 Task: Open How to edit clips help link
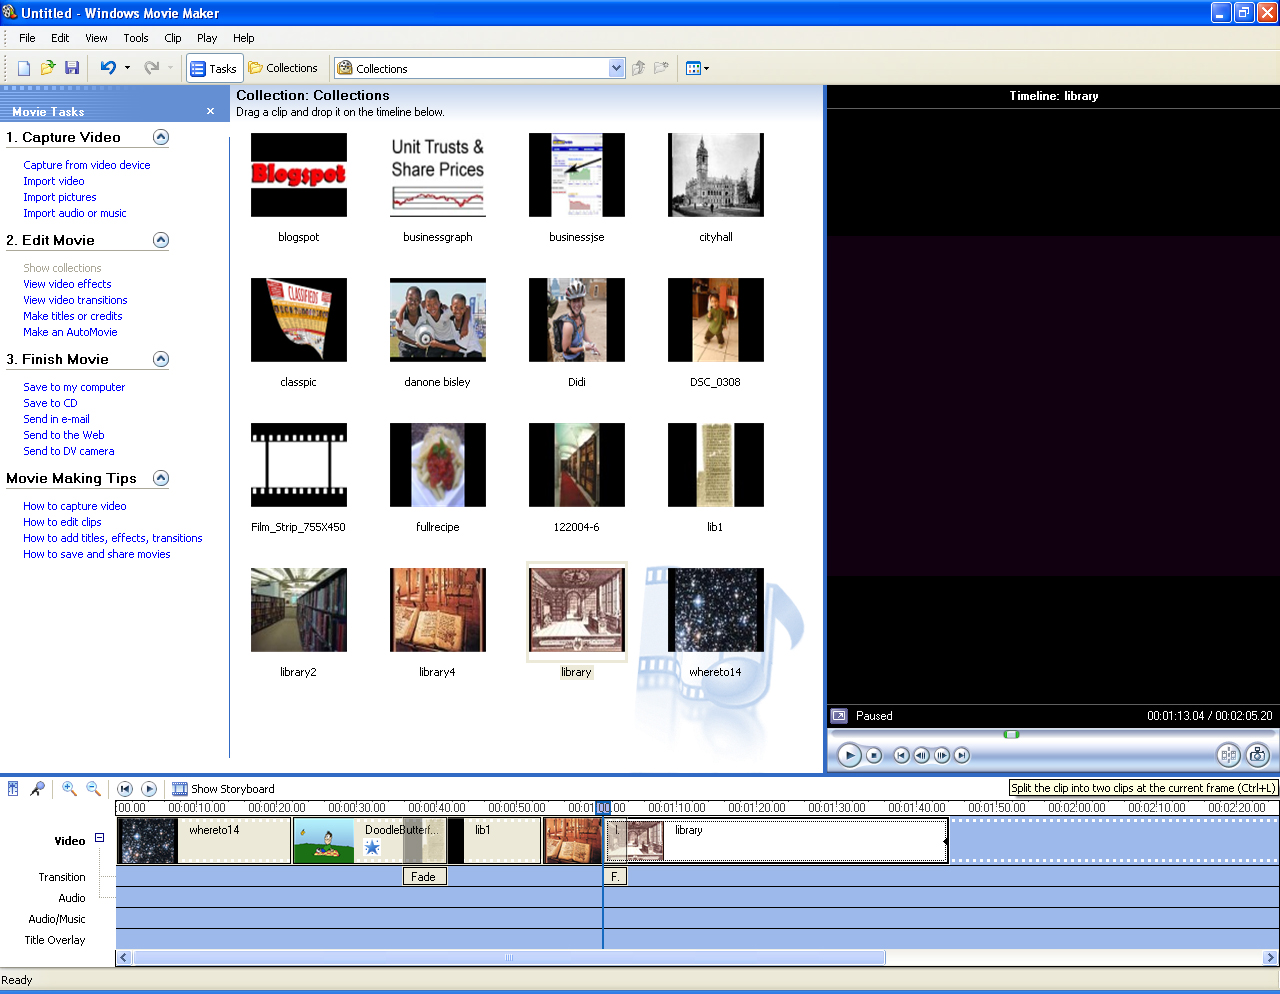coord(62,522)
